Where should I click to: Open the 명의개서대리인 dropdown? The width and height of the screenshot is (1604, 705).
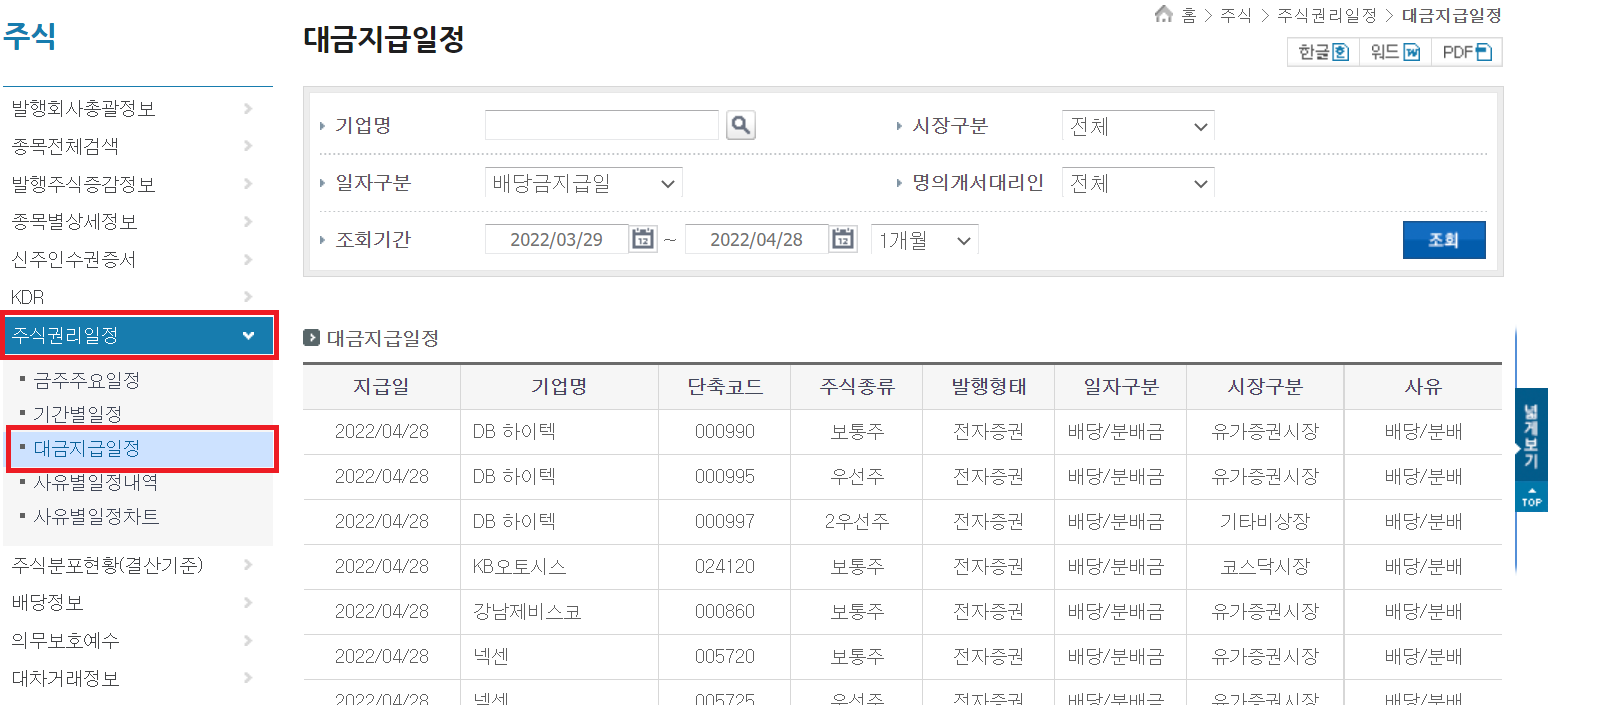pos(1138,183)
